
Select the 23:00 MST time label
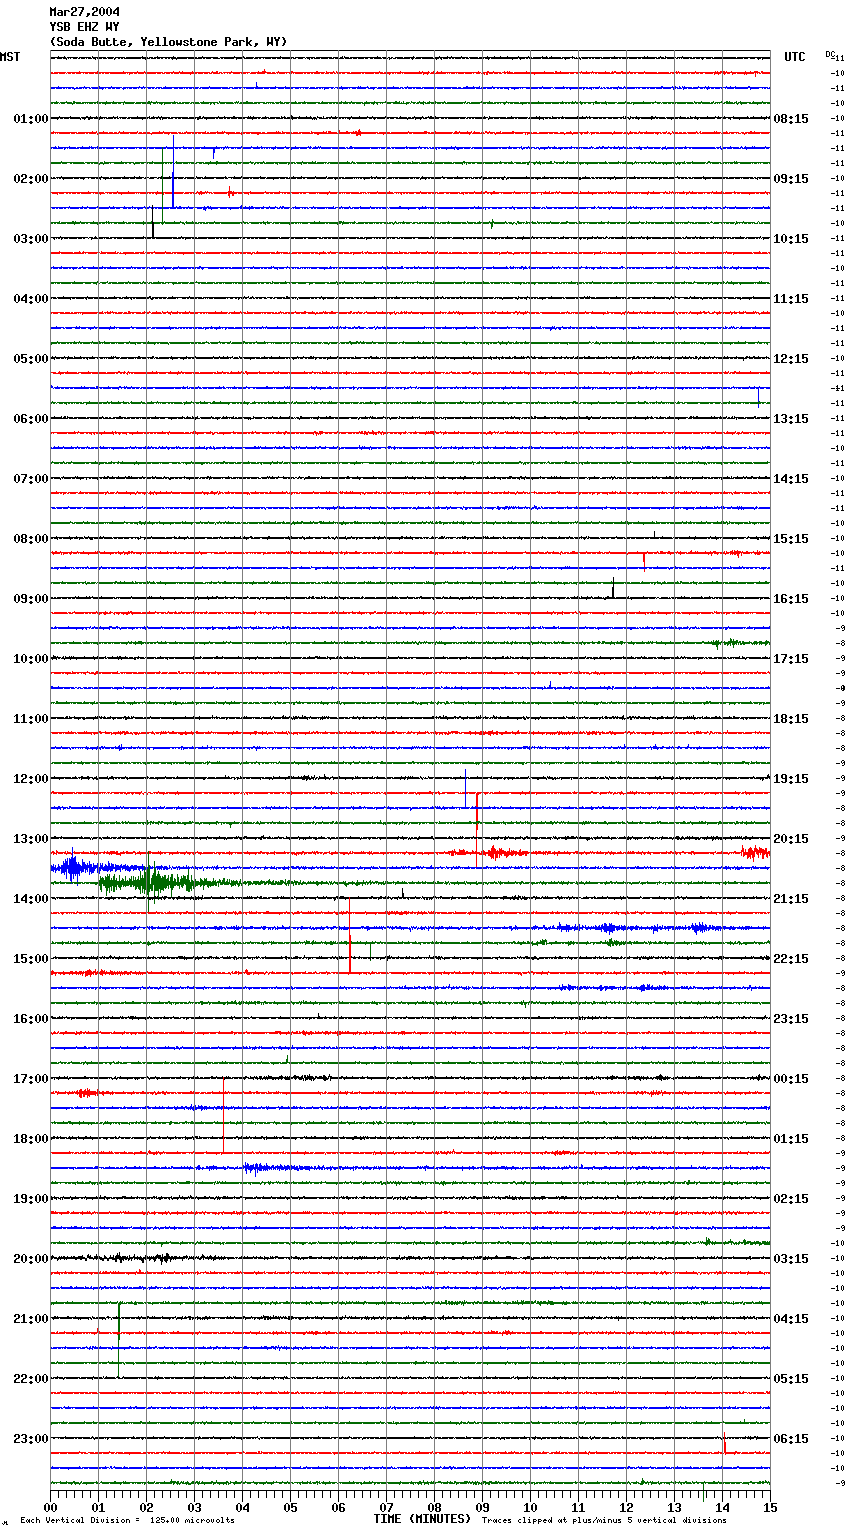[x=31, y=1439]
